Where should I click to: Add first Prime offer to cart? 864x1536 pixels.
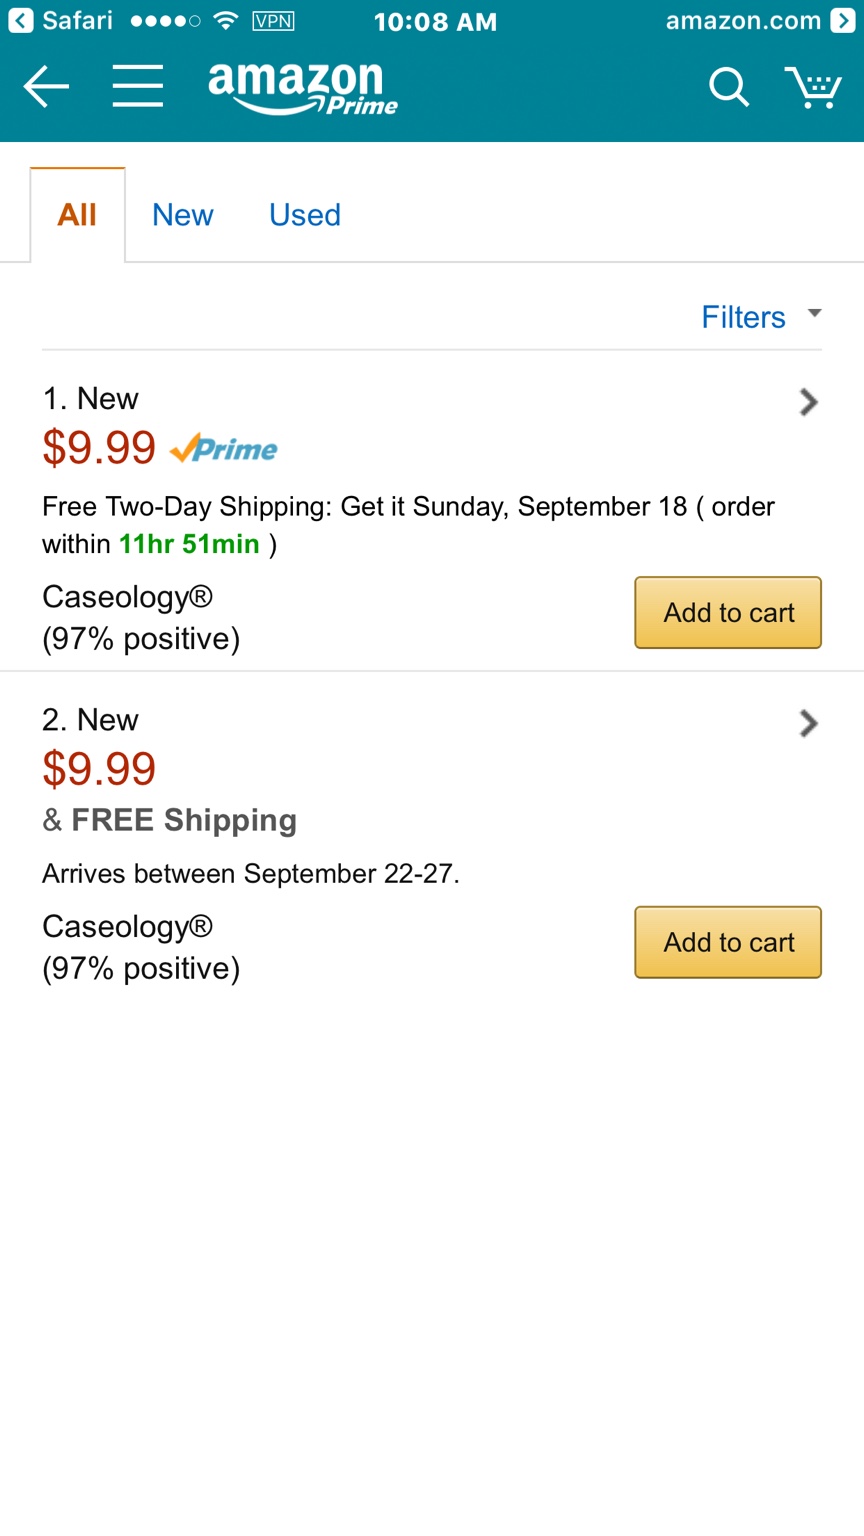(728, 612)
